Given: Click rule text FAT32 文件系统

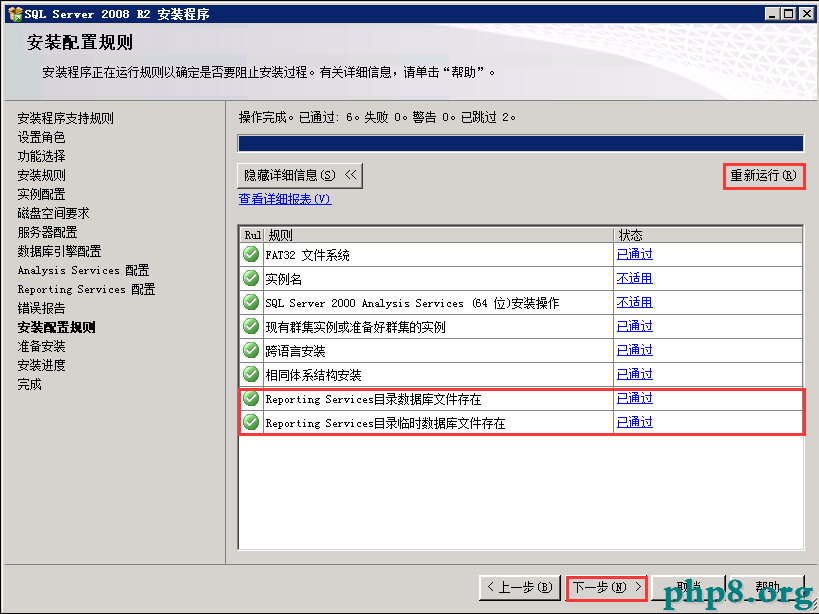Looking at the screenshot, I should pos(308,255).
